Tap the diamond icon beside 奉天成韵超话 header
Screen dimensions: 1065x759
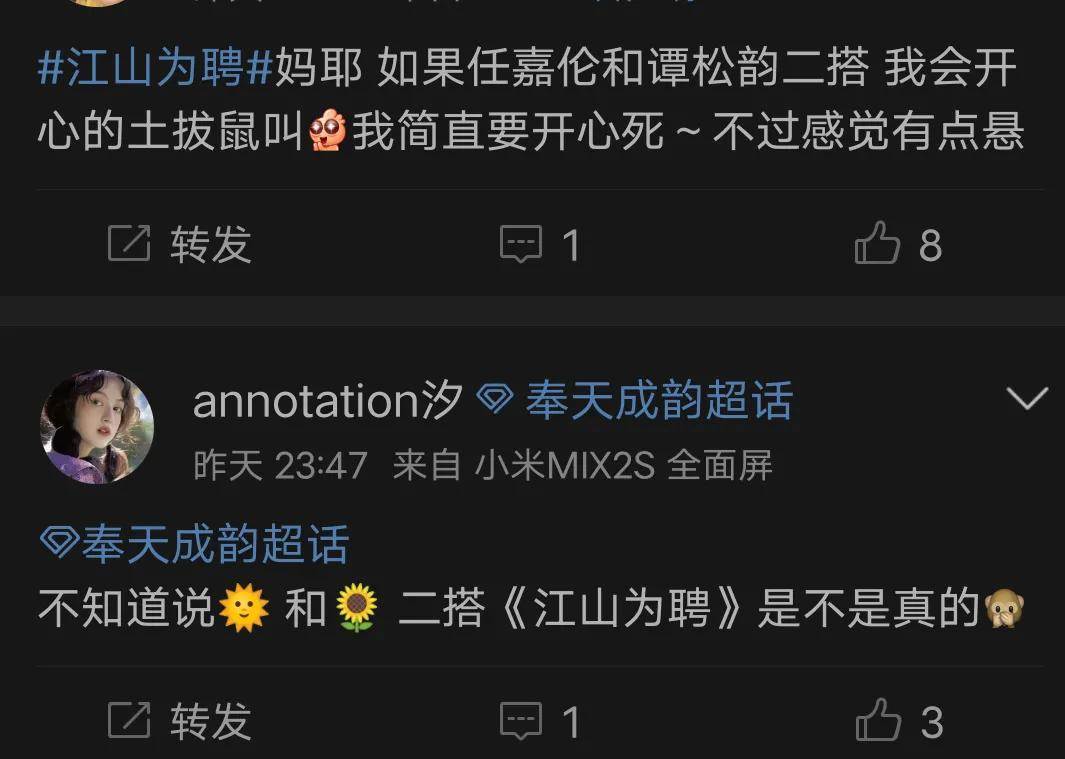pos(495,399)
